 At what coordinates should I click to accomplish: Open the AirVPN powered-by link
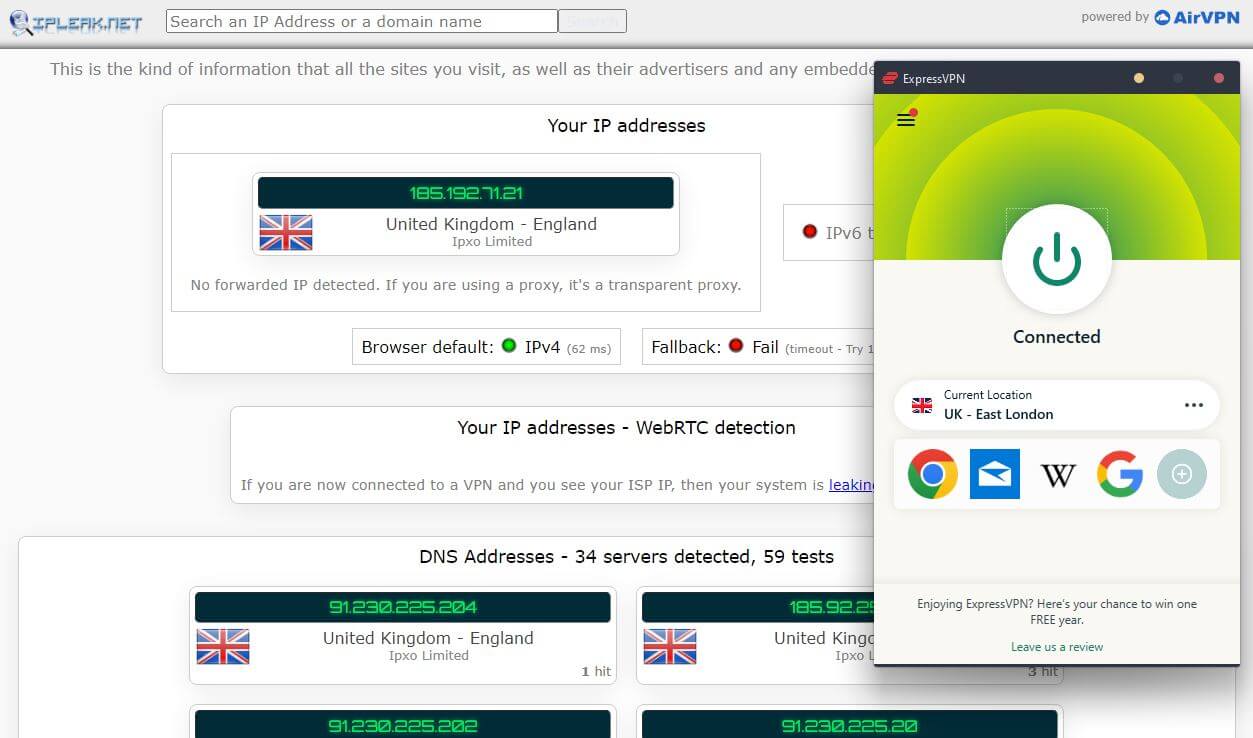pyautogui.click(x=1196, y=17)
